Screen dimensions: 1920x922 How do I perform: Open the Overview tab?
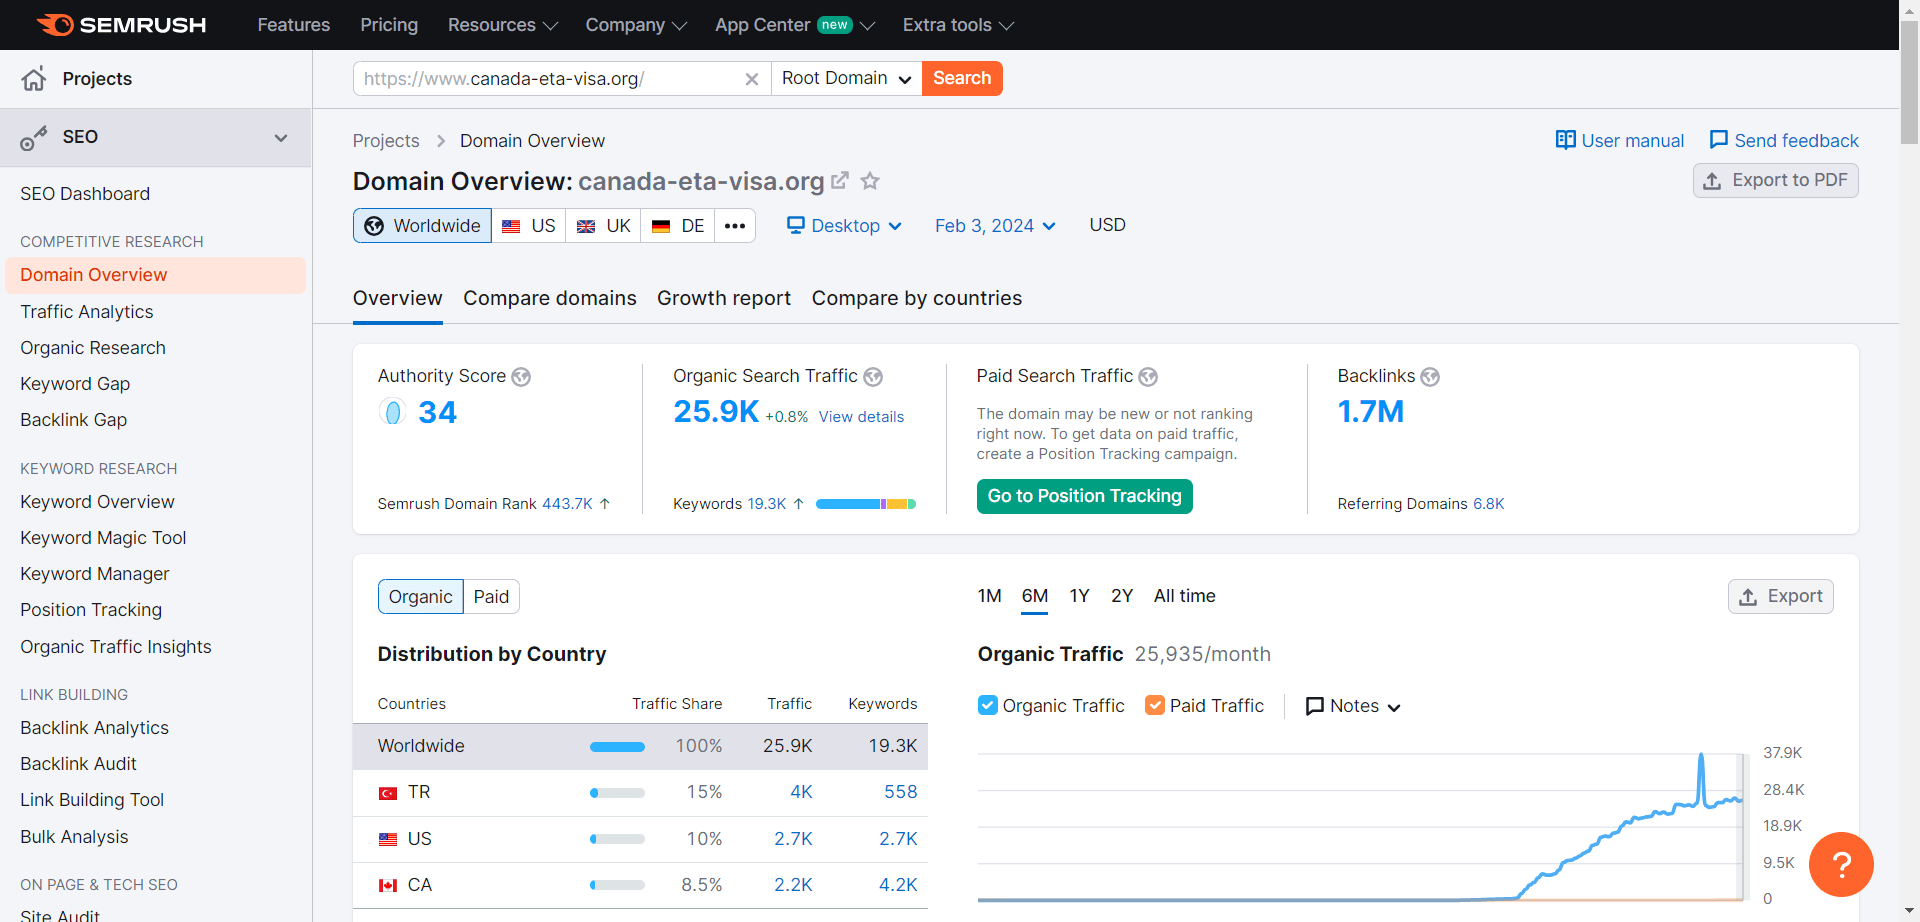click(x=398, y=298)
